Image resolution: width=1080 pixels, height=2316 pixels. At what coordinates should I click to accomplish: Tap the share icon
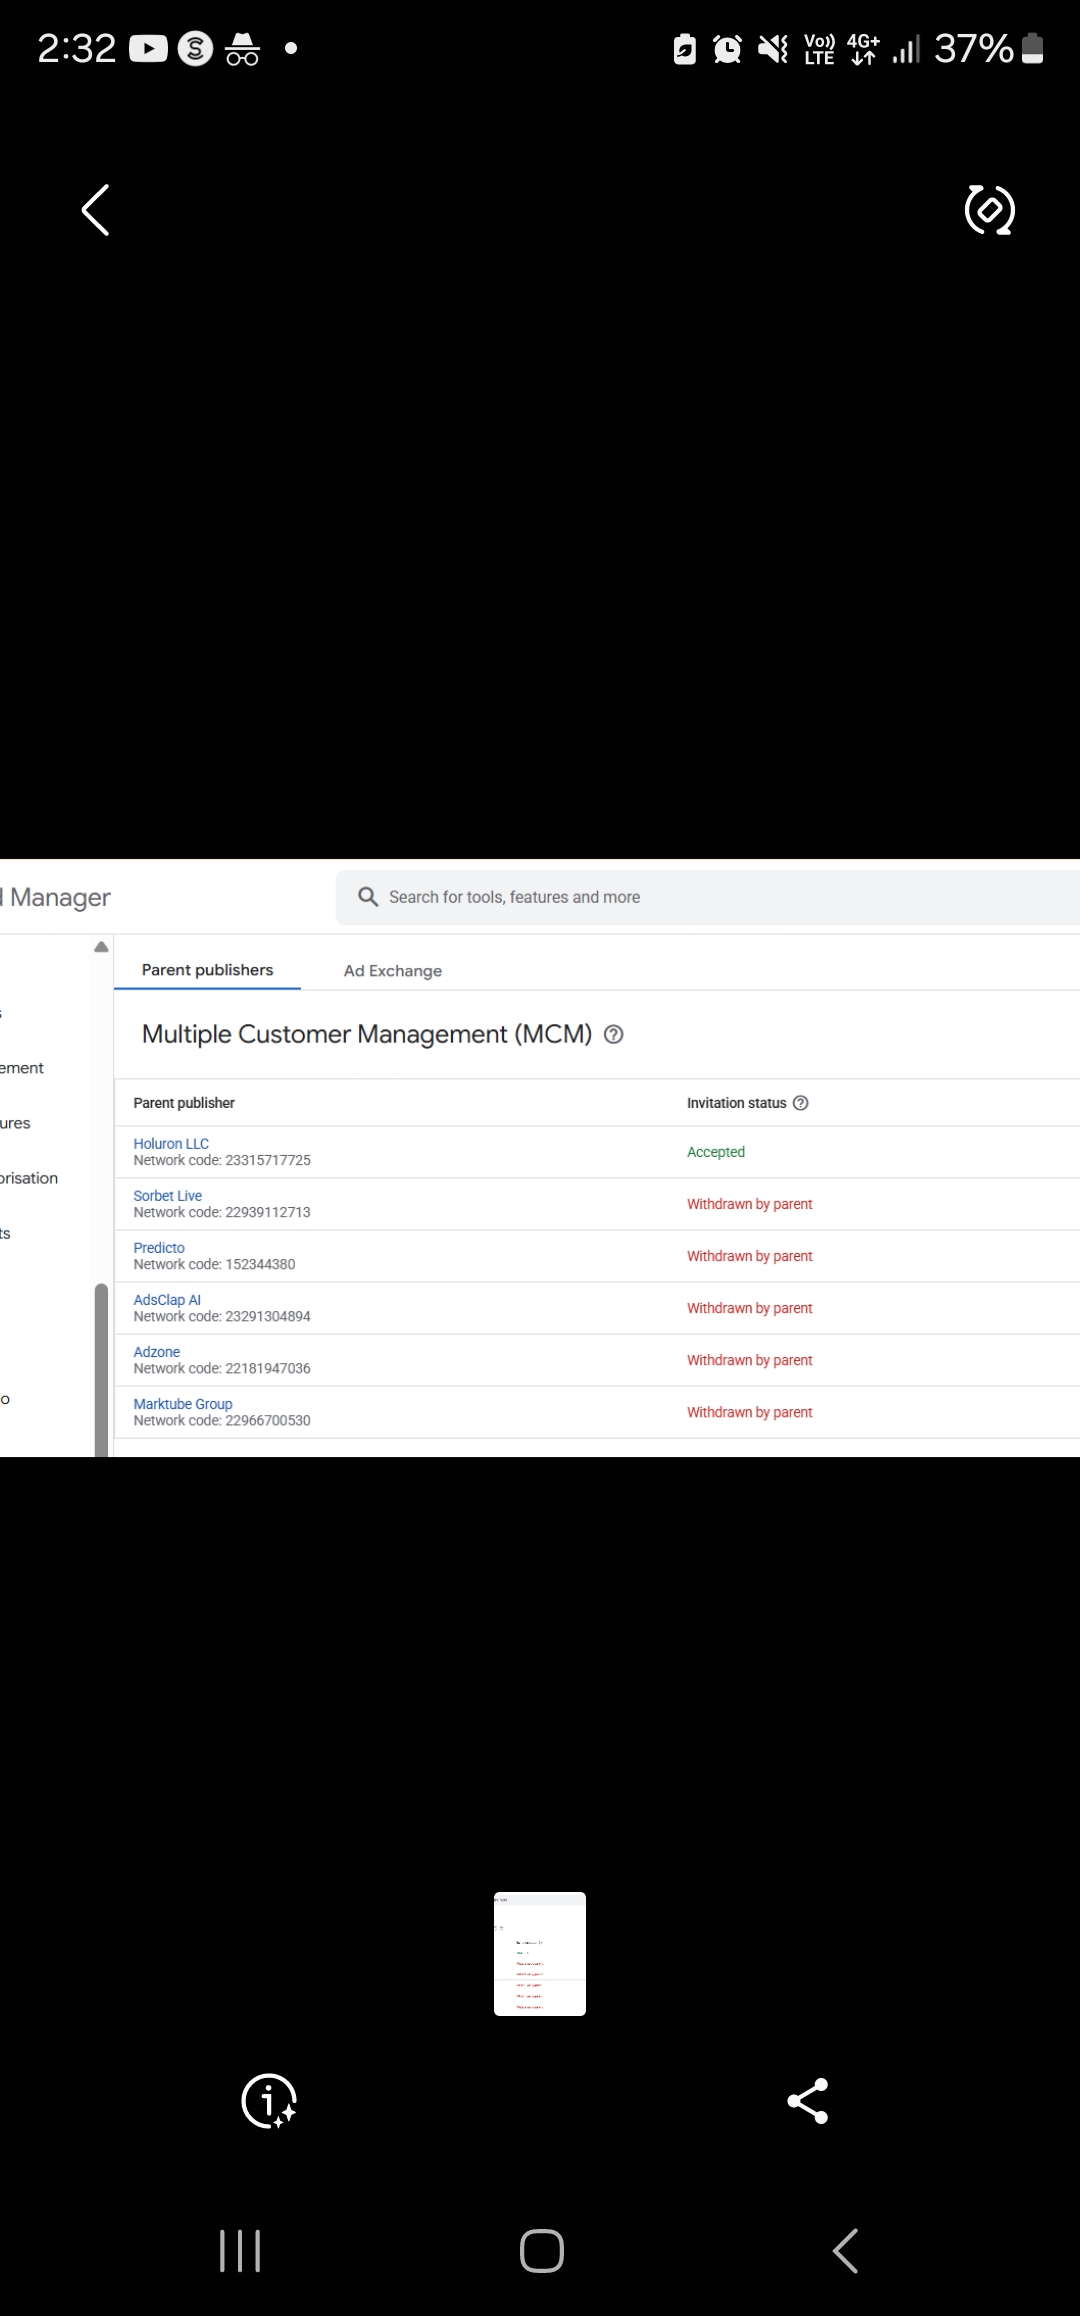(x=808, y=2100)
